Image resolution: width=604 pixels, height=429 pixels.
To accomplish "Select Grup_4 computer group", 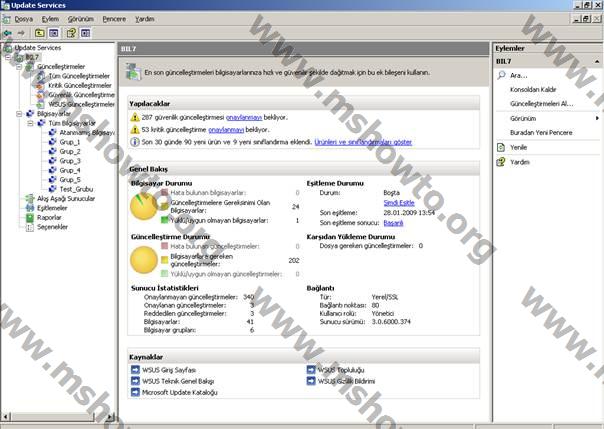I will pyautogui.click(x=70, y=170).
